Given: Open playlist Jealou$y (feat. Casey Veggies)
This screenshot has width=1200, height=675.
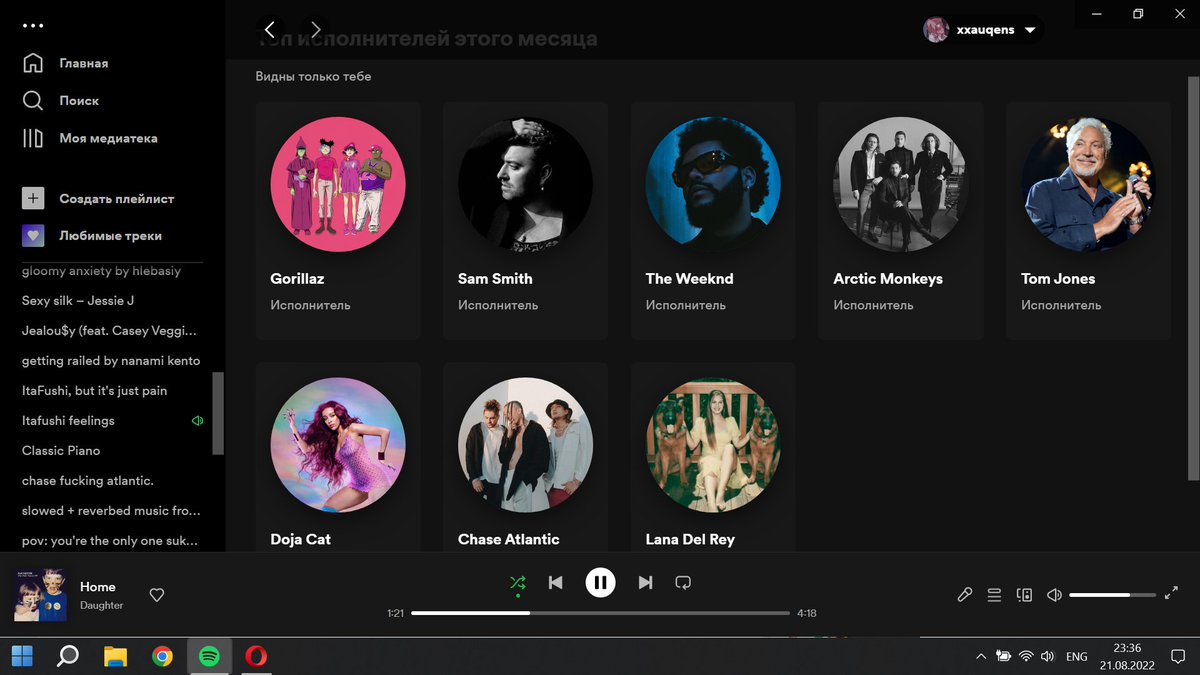Looking at the screenshot, I should tap(110, 331).
